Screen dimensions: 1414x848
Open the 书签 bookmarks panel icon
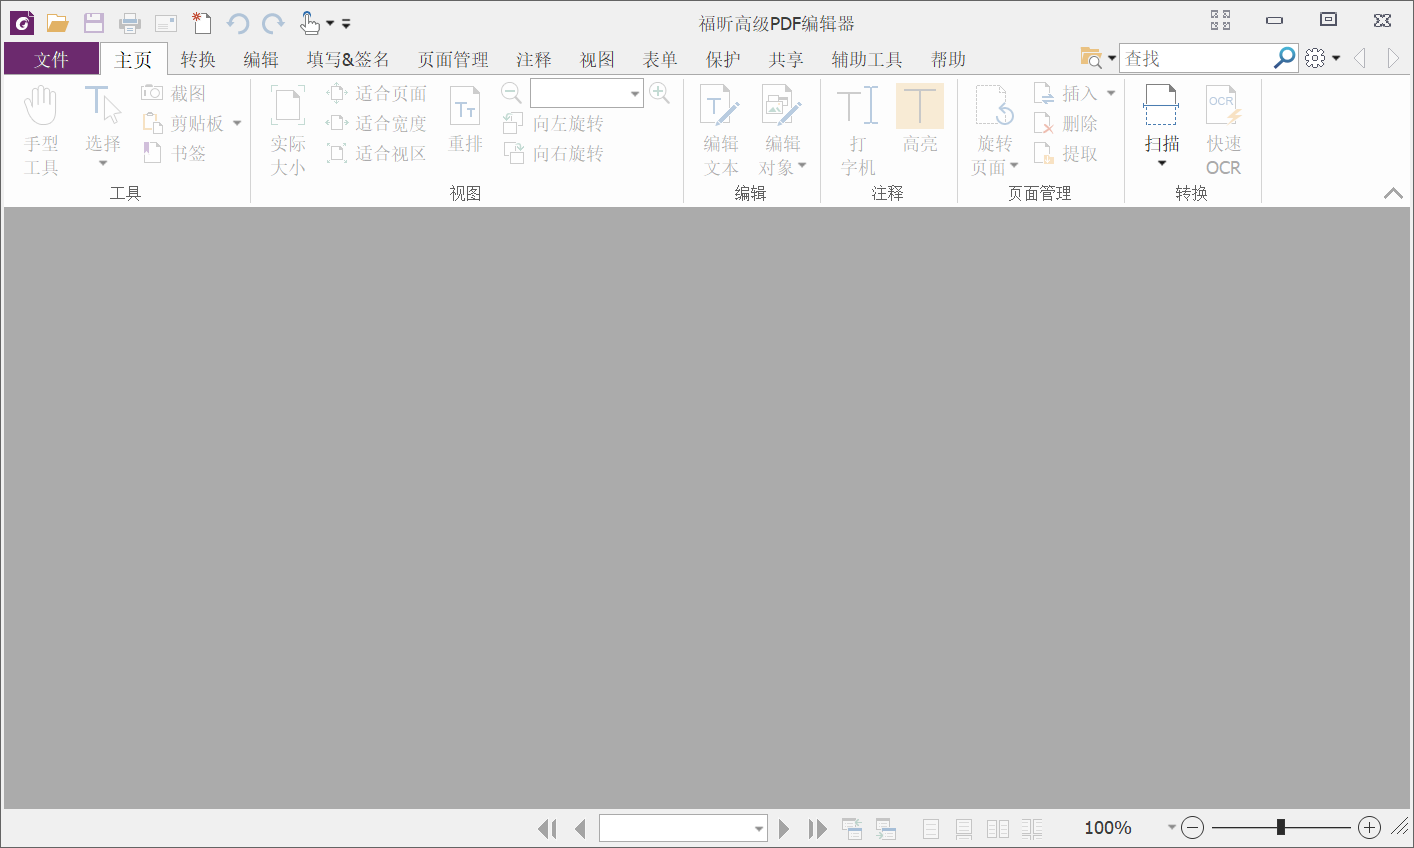pos(152,152)
